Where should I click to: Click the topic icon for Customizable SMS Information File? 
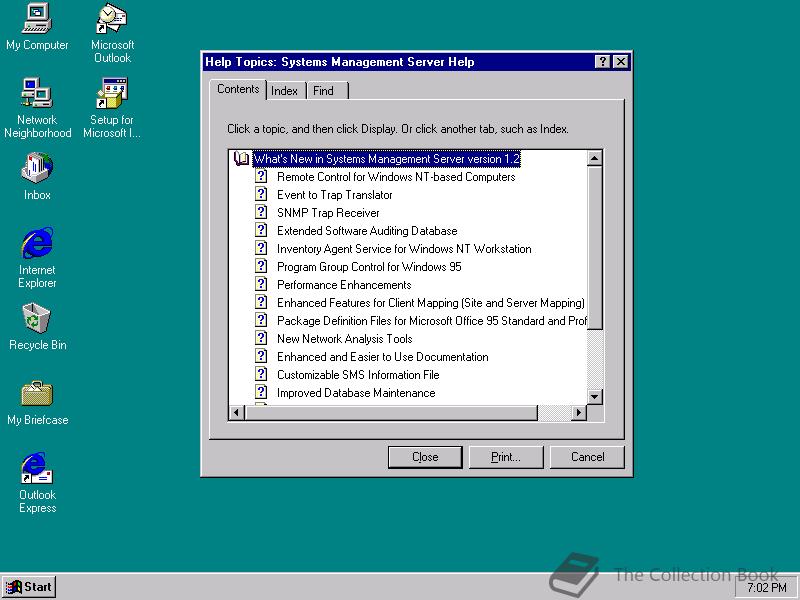[x=261, y=374]
